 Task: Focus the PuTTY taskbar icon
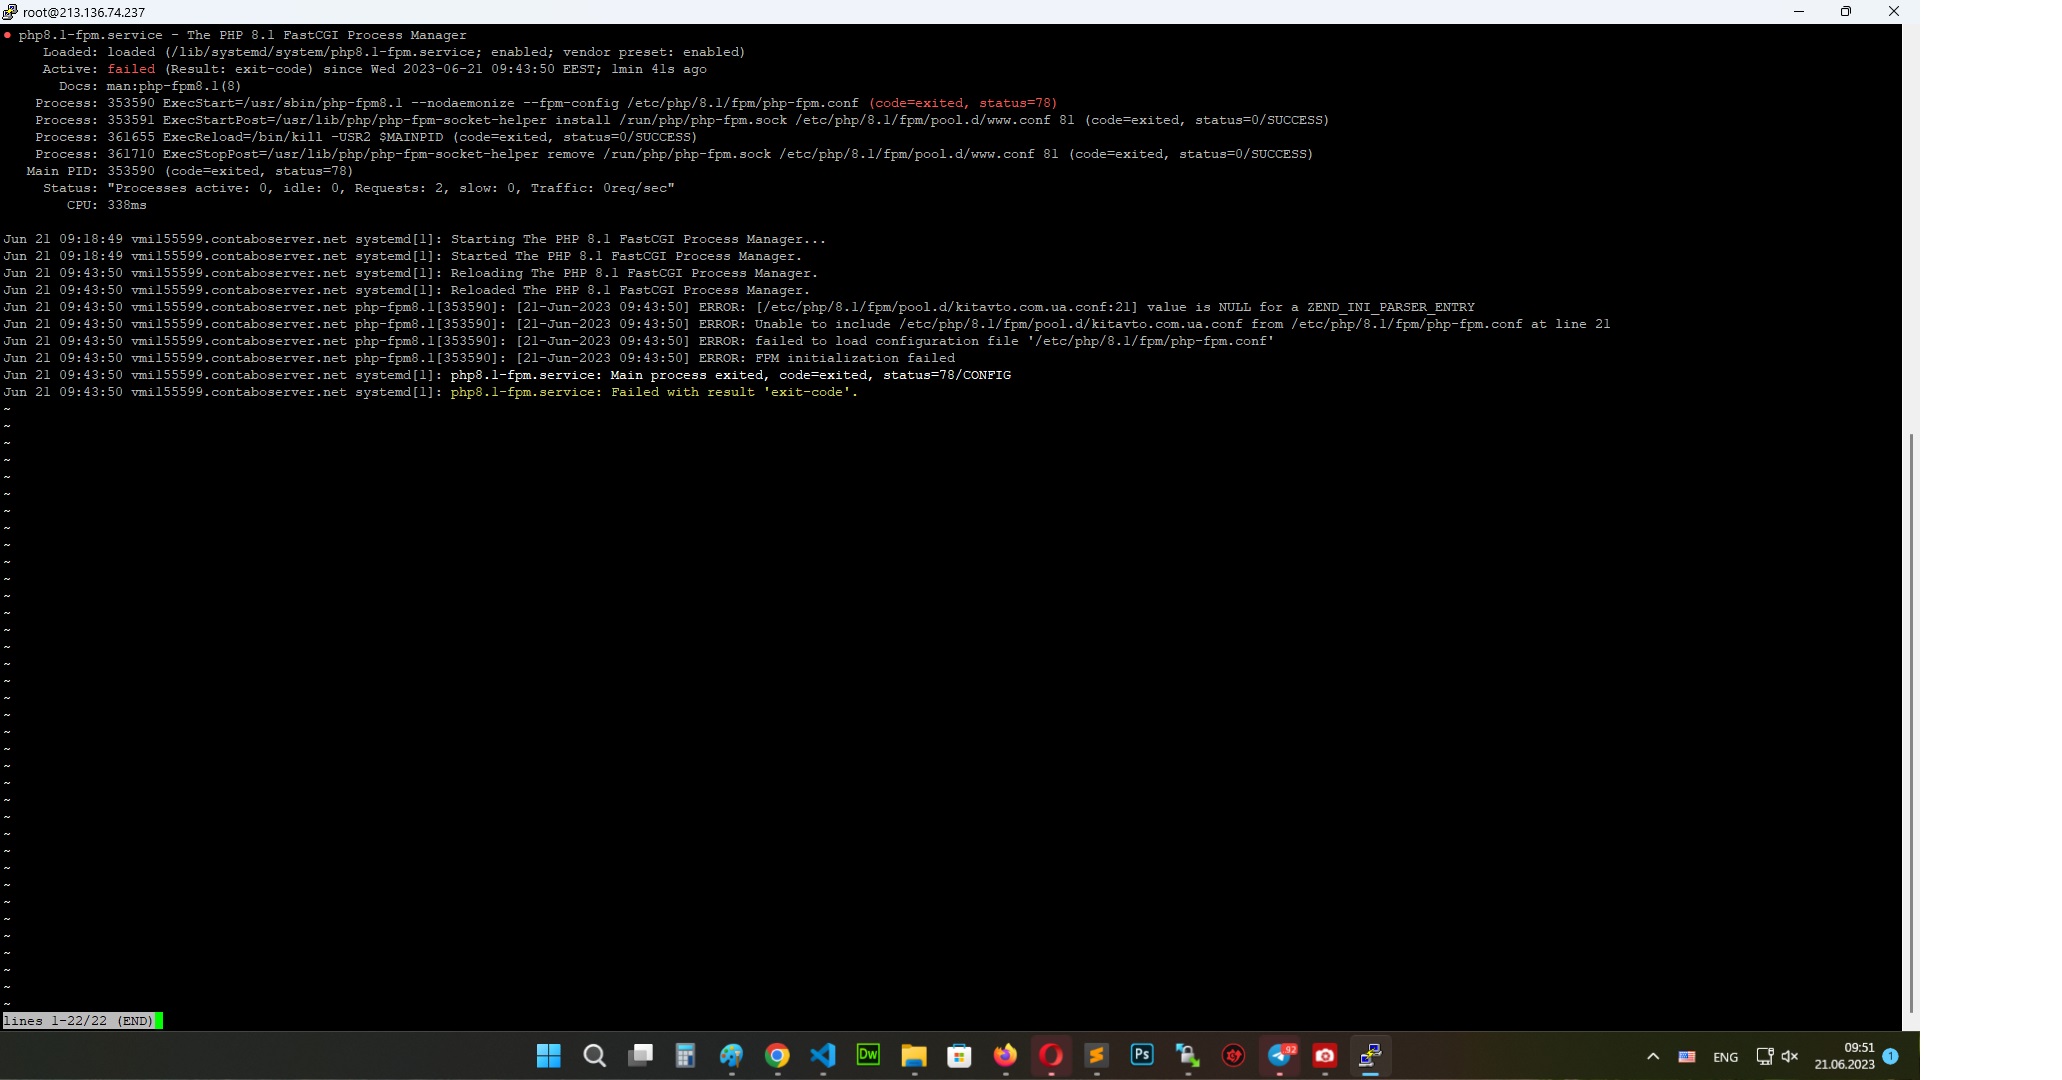[x=1370, y=1056]
